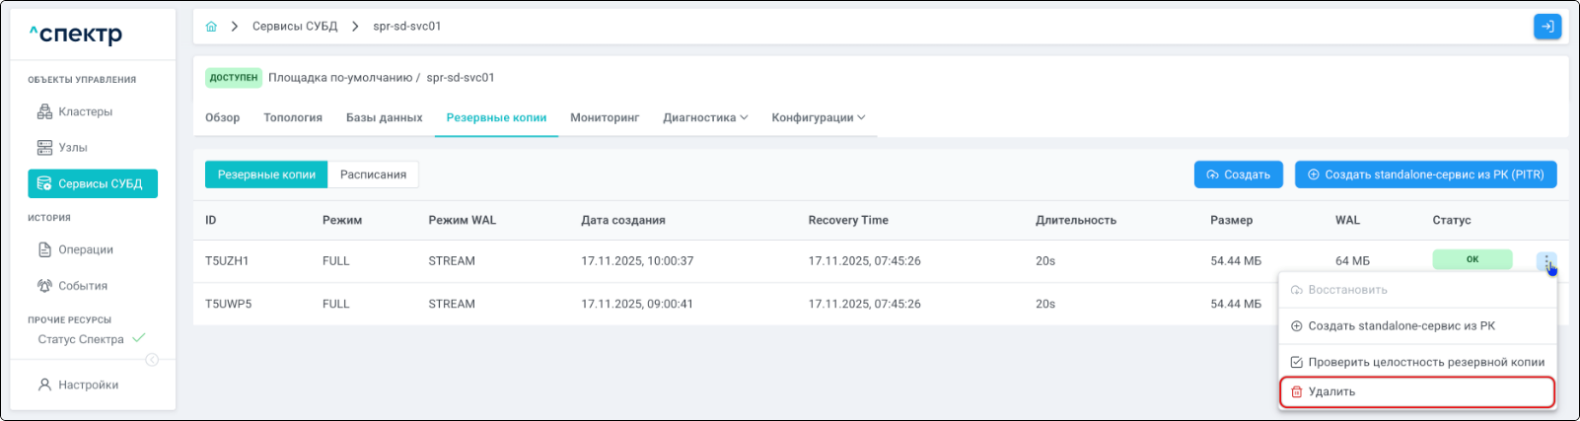Screen dimensions: 1580x421
Task: Click the logout icon button top right
Action: [x=1546, y=27]
